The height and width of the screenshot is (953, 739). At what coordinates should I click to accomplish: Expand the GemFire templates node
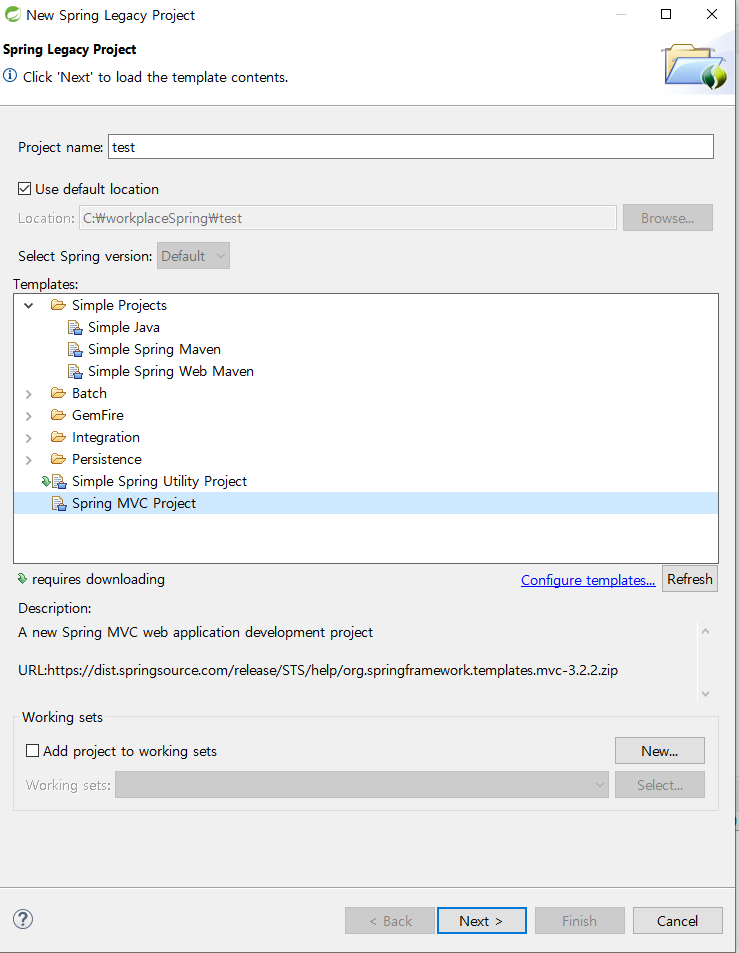click(x=29, y=416)
